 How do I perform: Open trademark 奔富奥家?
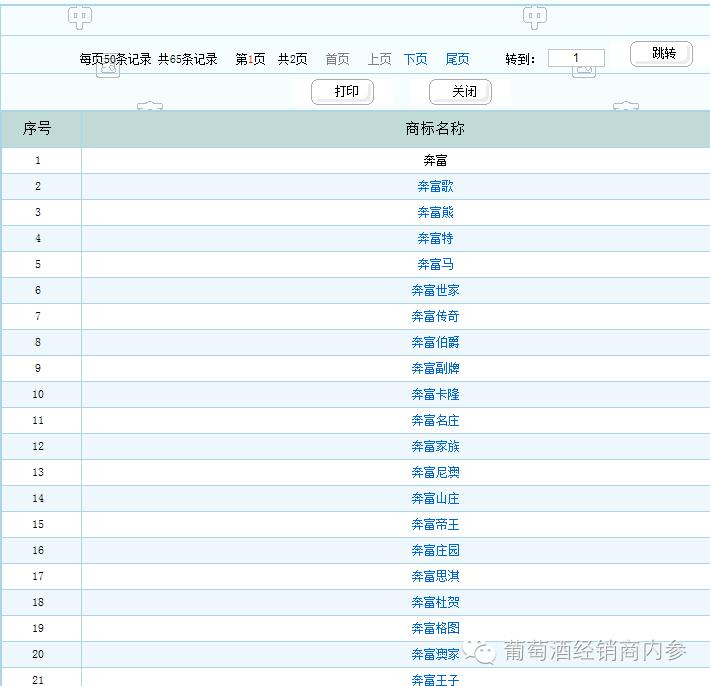tap(435, 654)
